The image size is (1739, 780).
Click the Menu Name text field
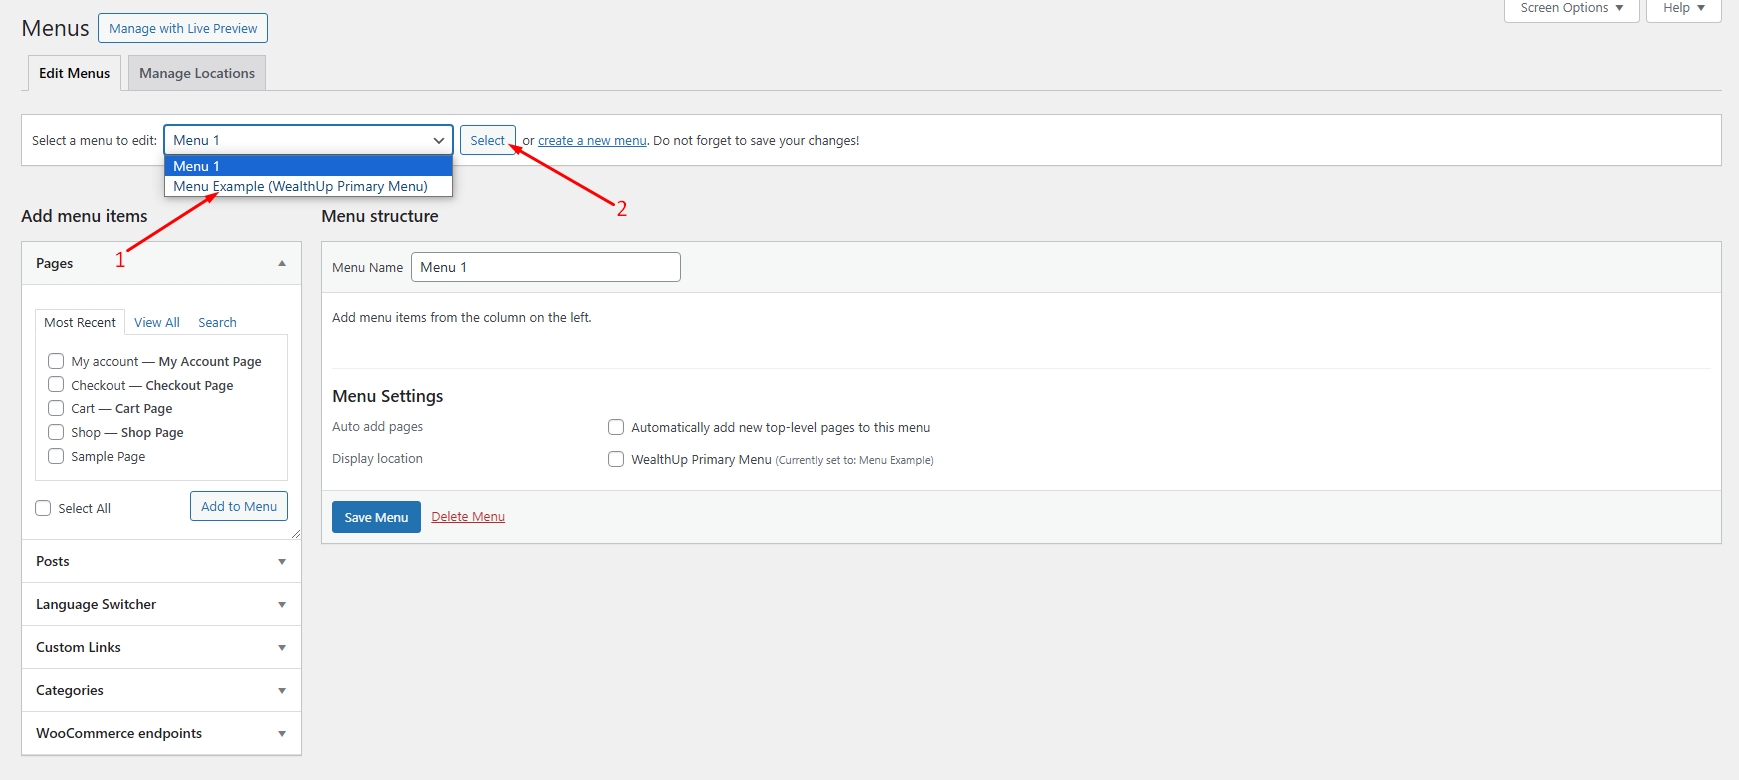(545, 267)
